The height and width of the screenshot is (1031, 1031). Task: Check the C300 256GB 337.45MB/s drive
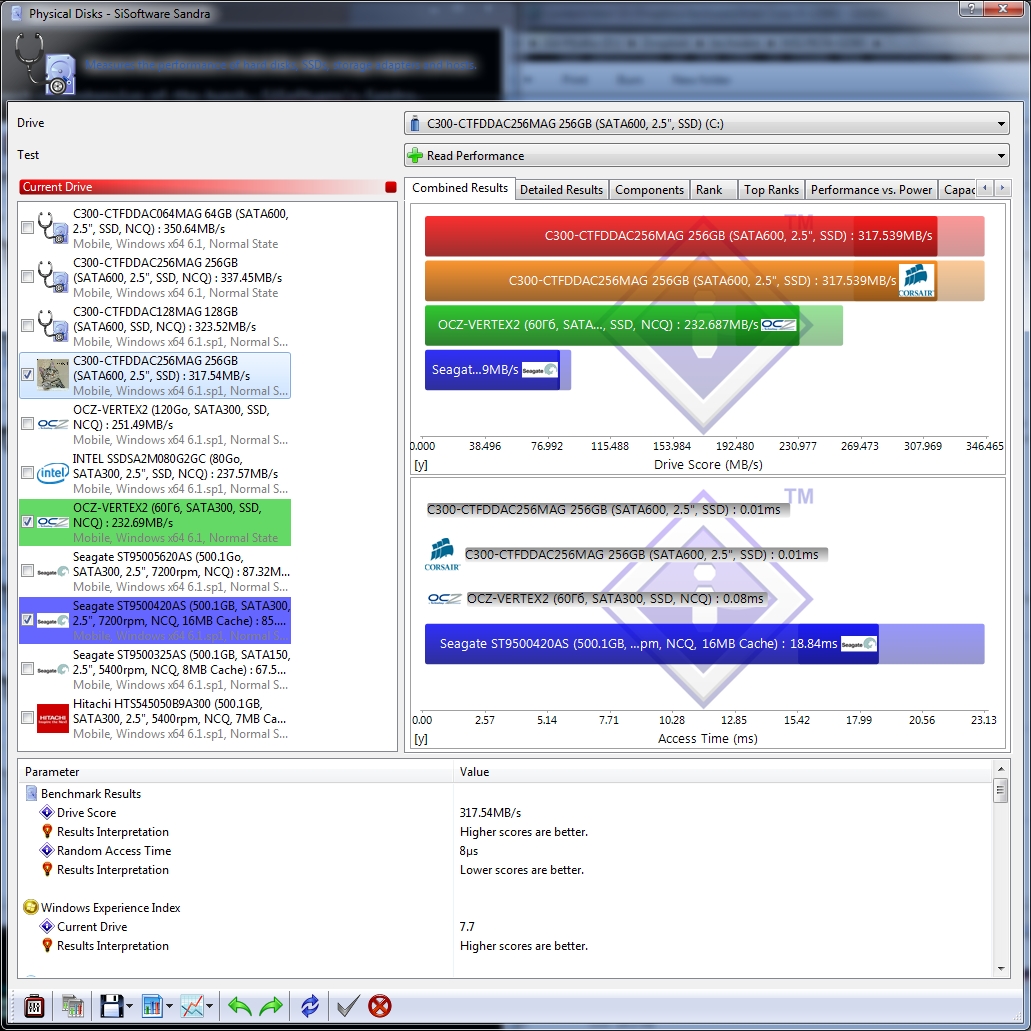tap(27, 277)
